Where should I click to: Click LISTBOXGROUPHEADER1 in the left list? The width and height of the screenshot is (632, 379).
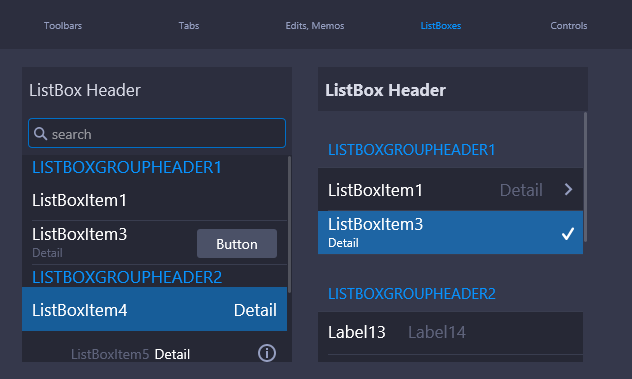coord(127,167)
